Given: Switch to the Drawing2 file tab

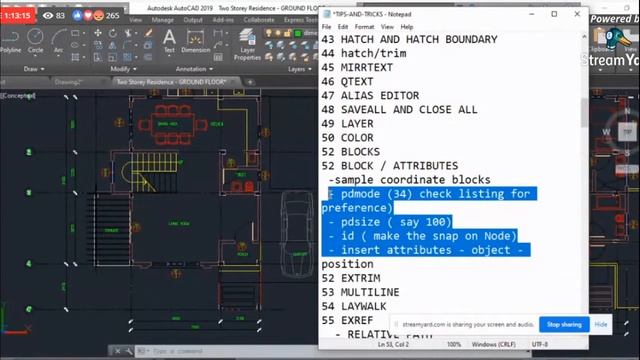Looking at the screenshot, I should tap(68, 82).
